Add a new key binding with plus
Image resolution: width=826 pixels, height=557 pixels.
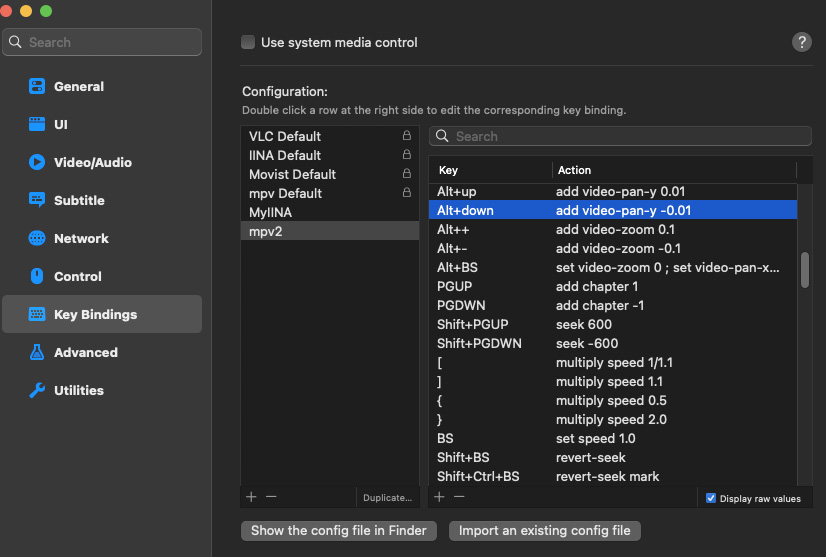438,496
